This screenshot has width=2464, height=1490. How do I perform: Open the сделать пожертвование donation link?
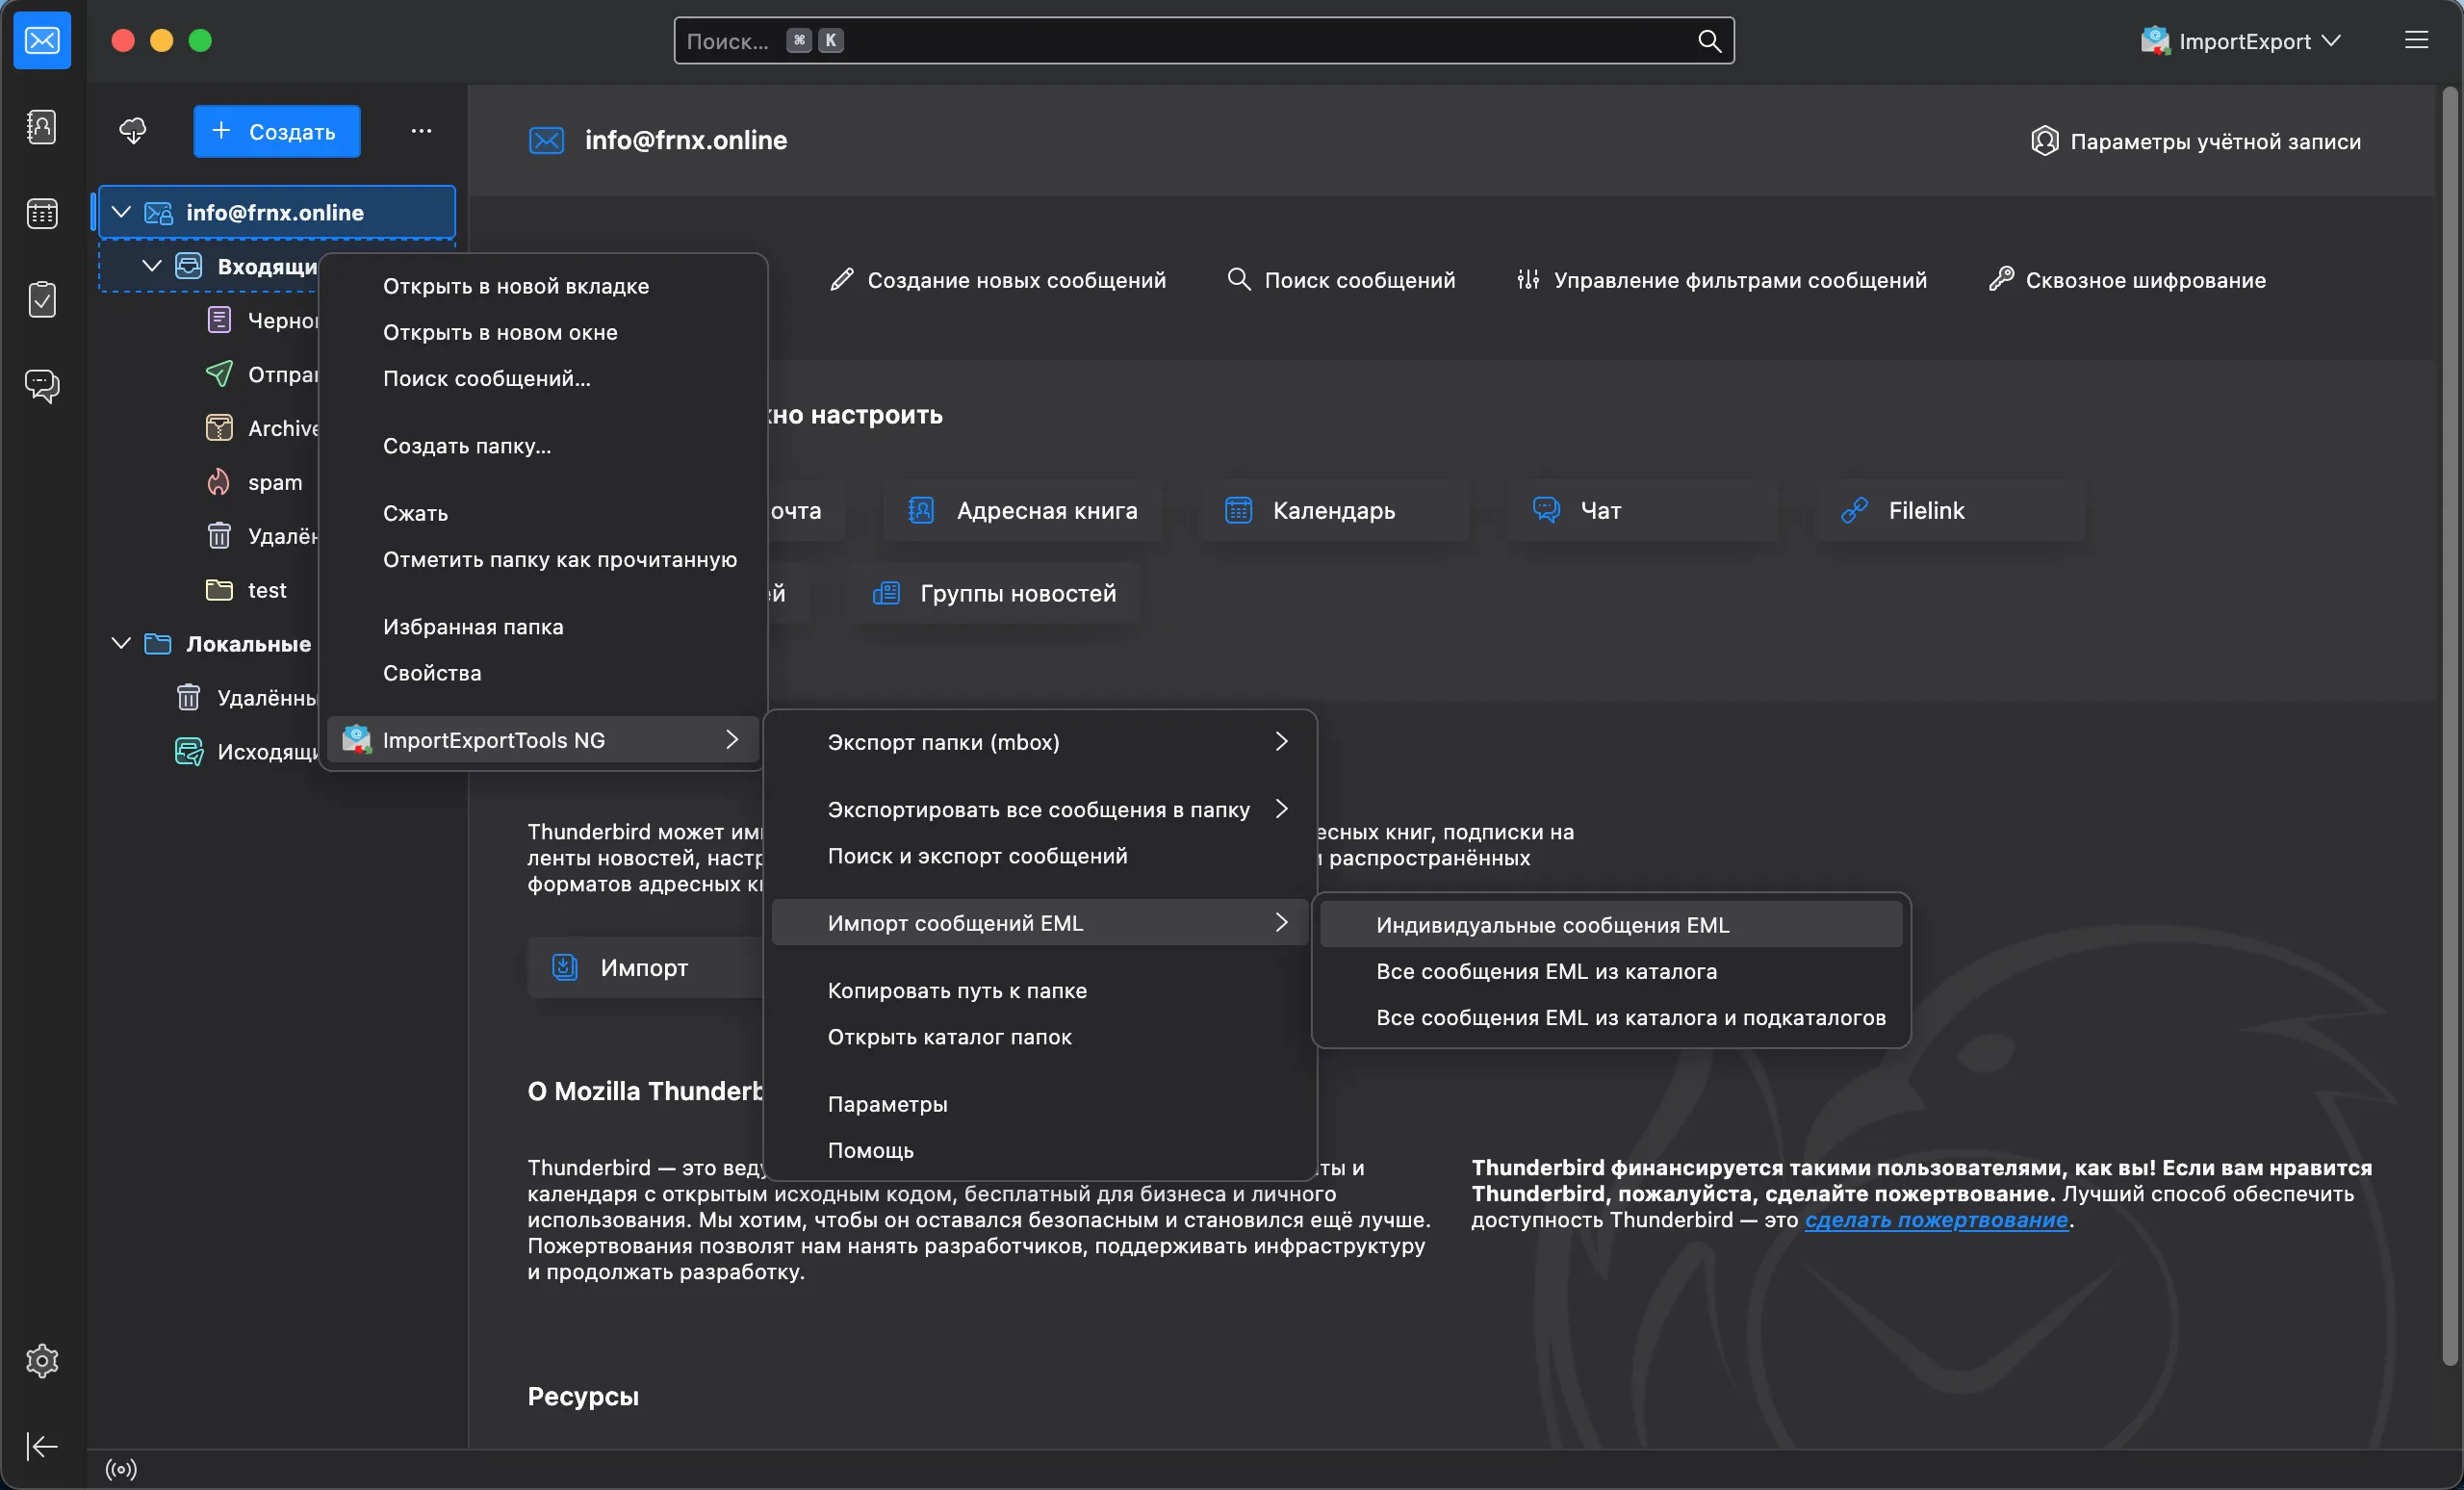(x=1935, y=1220)
